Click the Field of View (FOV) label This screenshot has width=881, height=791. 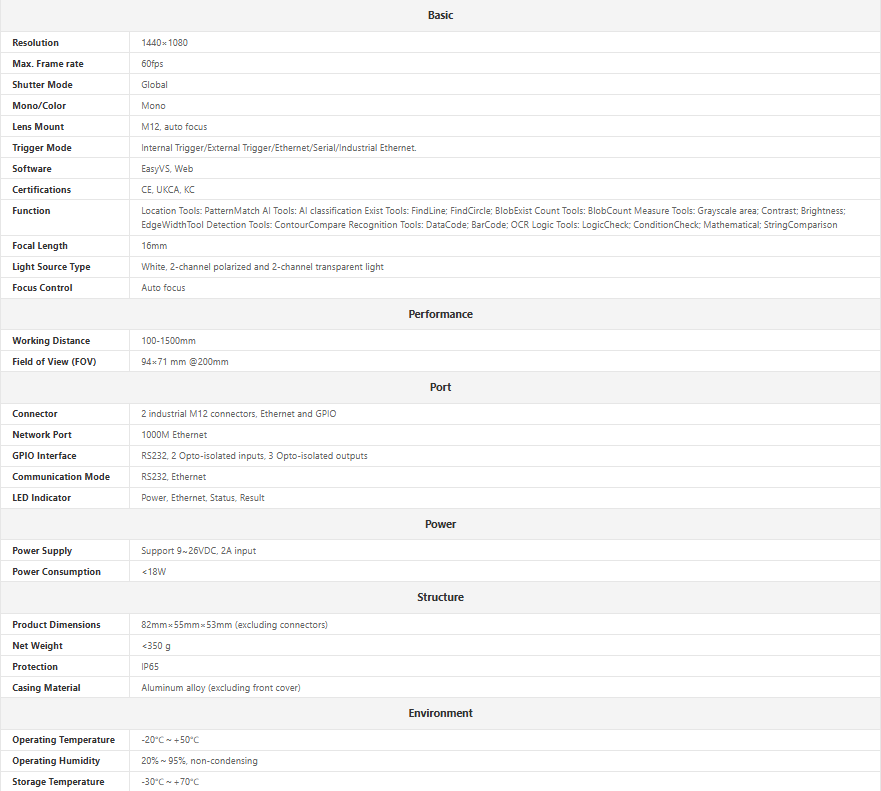(x=54, y=362)
